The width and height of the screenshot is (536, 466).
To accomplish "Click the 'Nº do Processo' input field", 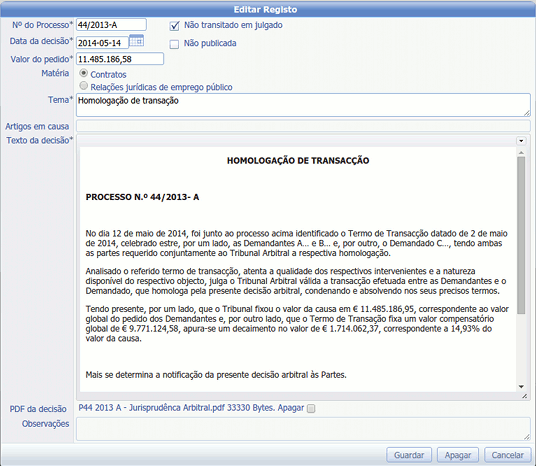I will pyautogui.click(x=111, y=25).
